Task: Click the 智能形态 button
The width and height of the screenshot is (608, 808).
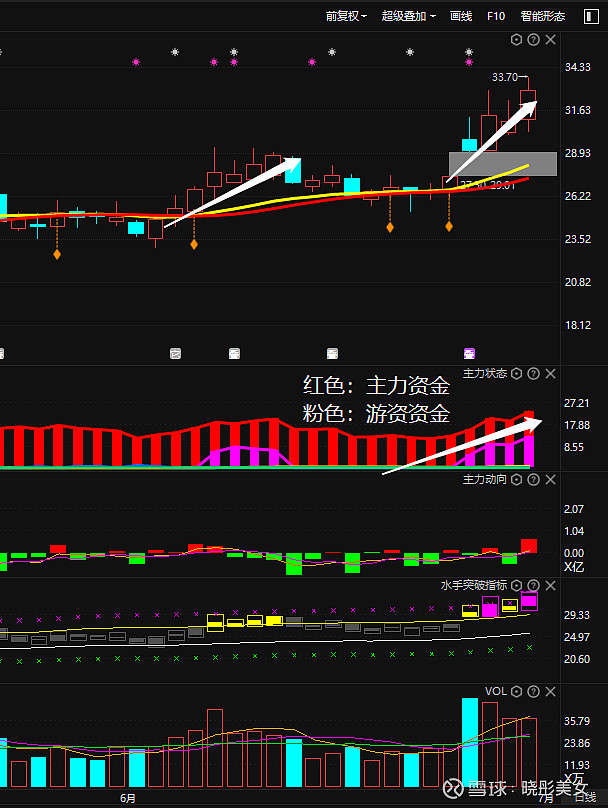Action: (542, 16)
